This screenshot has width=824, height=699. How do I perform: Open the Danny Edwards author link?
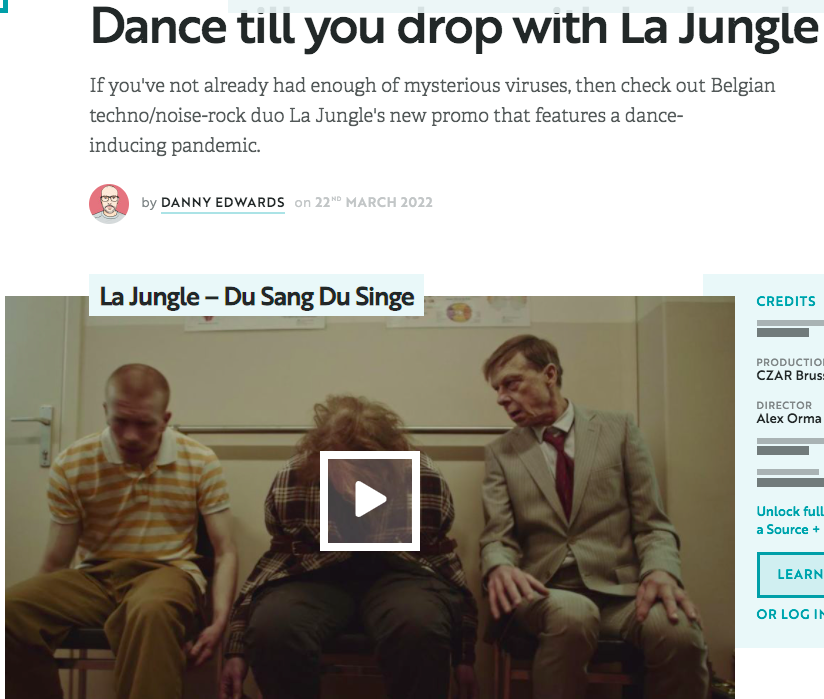[223, 203]
